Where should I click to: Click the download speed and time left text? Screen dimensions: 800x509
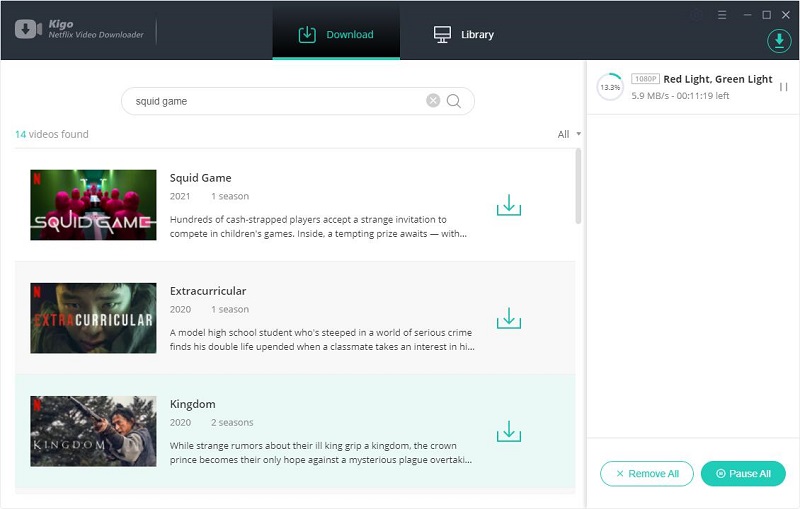pos(680,96)
